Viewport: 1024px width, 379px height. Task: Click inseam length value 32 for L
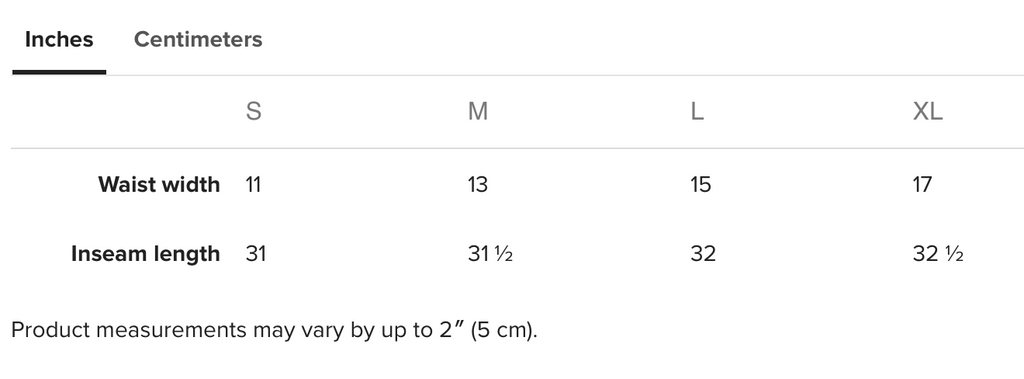[703, 254]
